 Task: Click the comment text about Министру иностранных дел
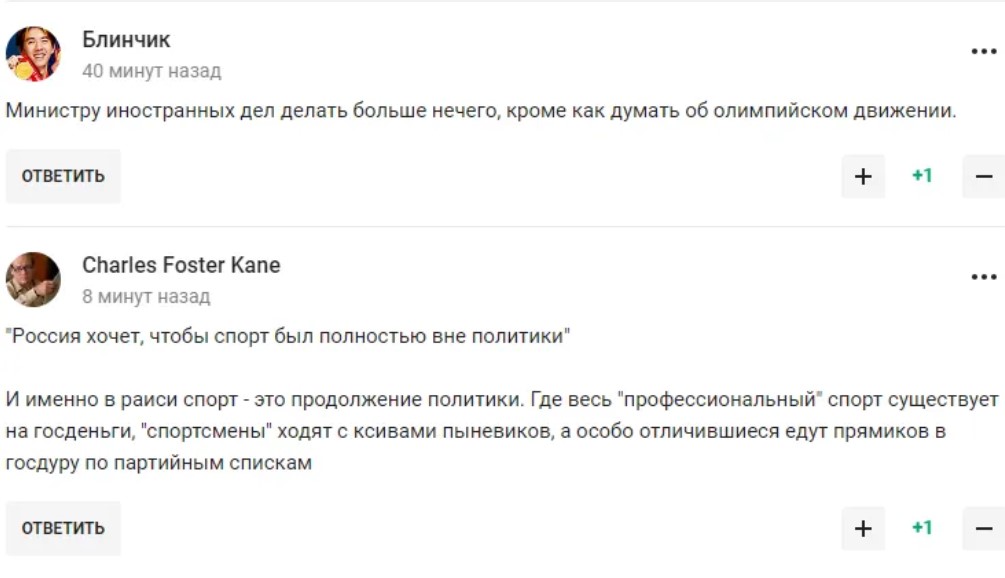[480, 111]
